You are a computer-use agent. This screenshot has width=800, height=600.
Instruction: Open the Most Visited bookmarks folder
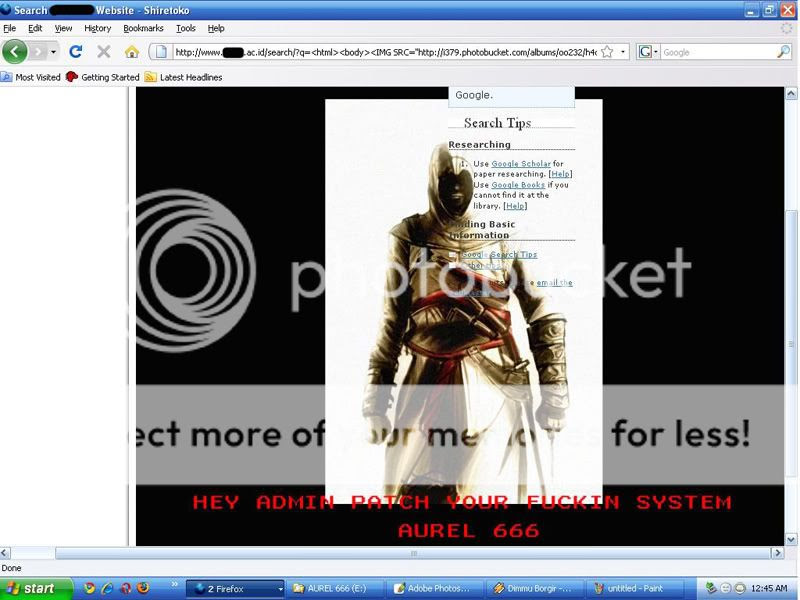coord(31,77)
